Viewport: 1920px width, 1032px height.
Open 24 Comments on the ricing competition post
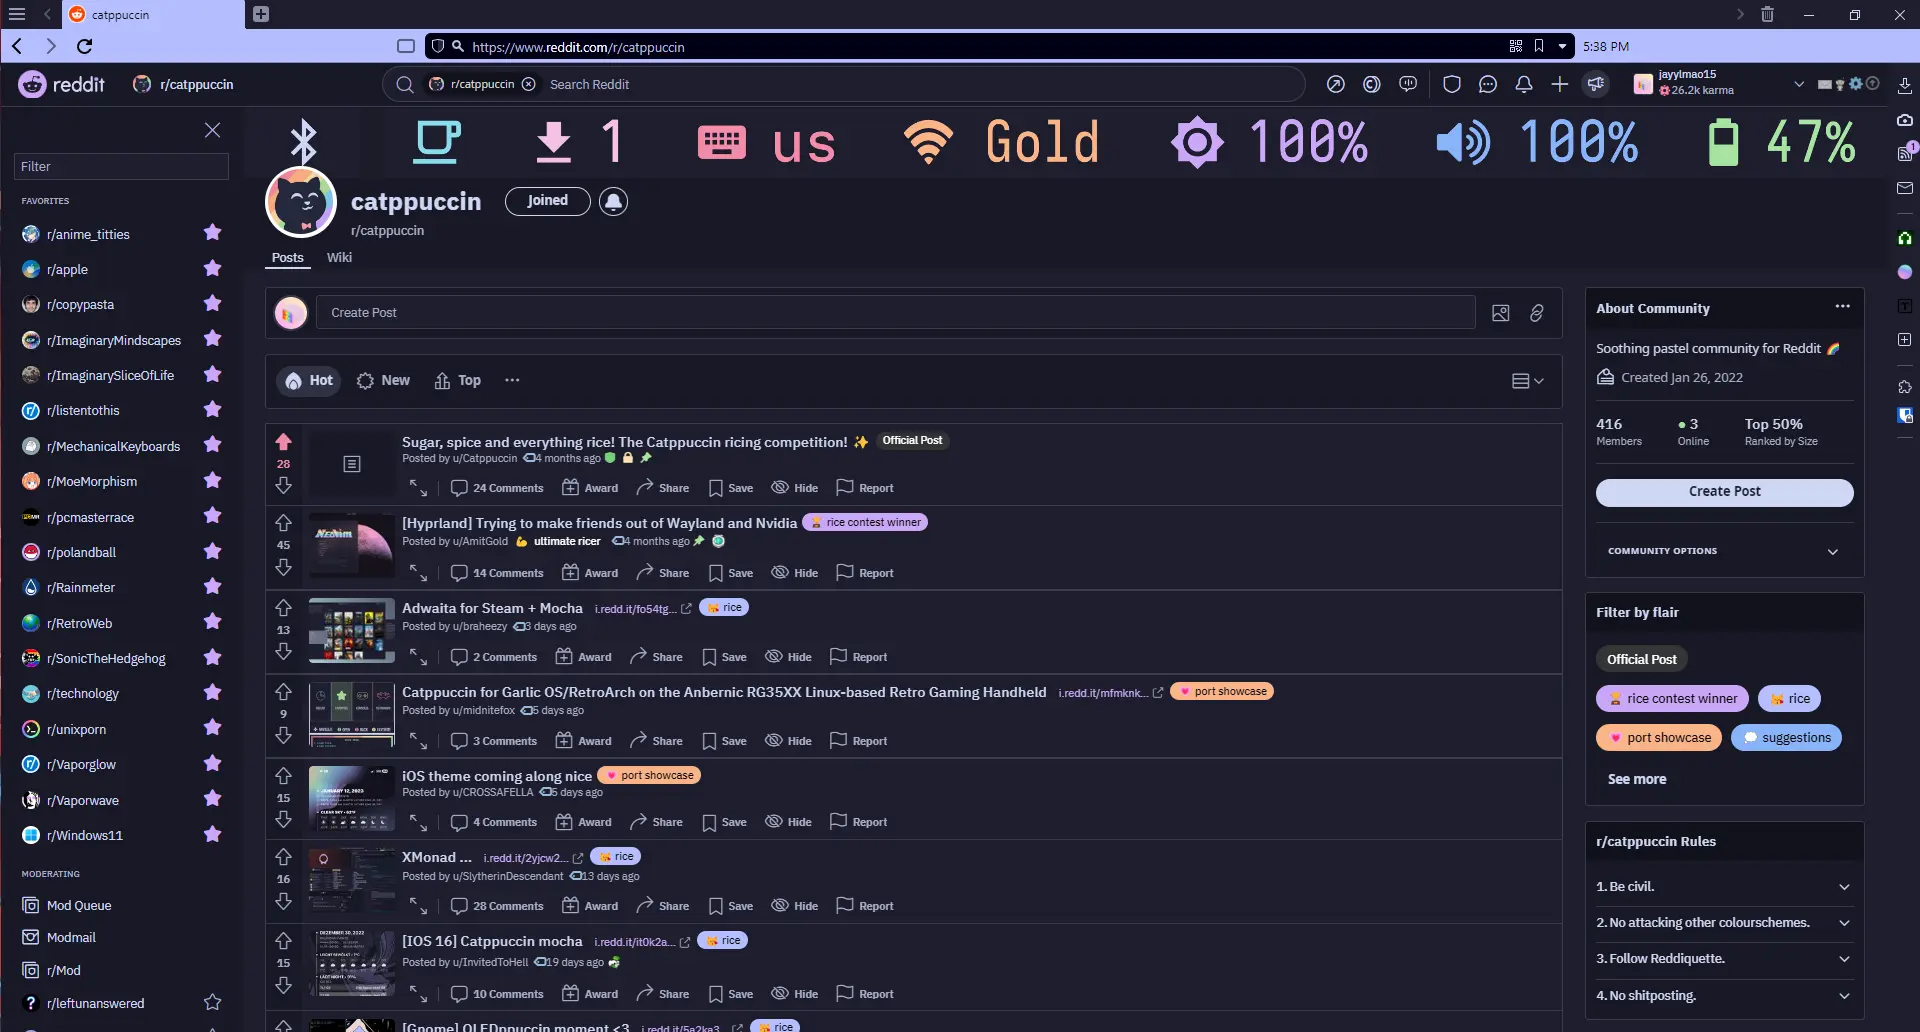point(497,488)
